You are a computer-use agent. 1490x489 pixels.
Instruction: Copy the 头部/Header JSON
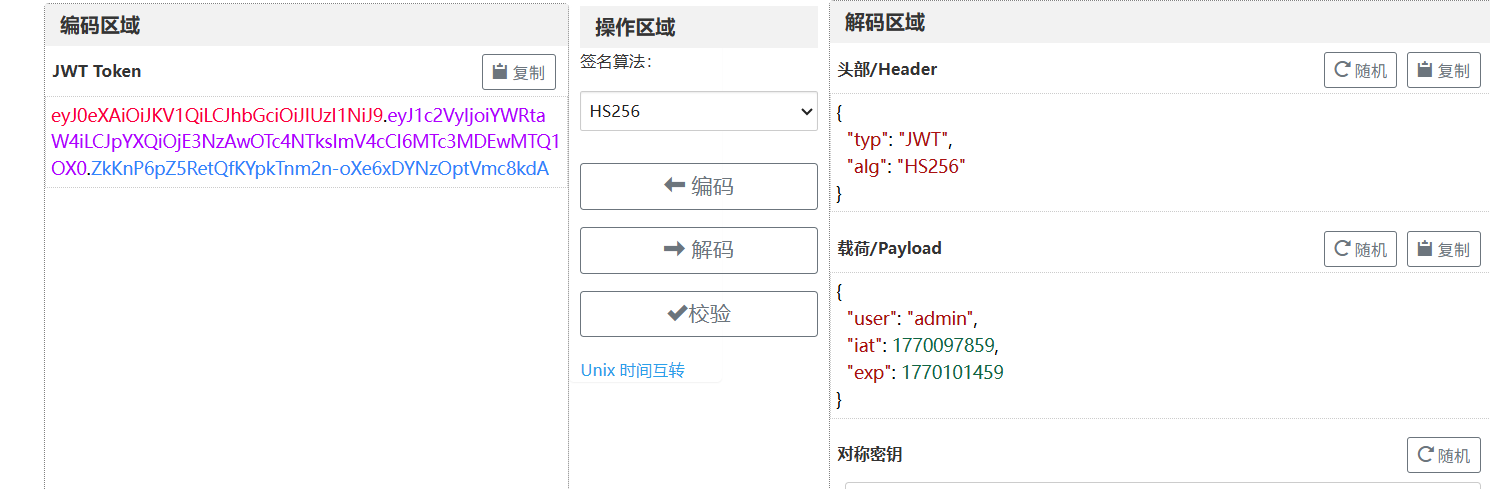point(1443,71)
